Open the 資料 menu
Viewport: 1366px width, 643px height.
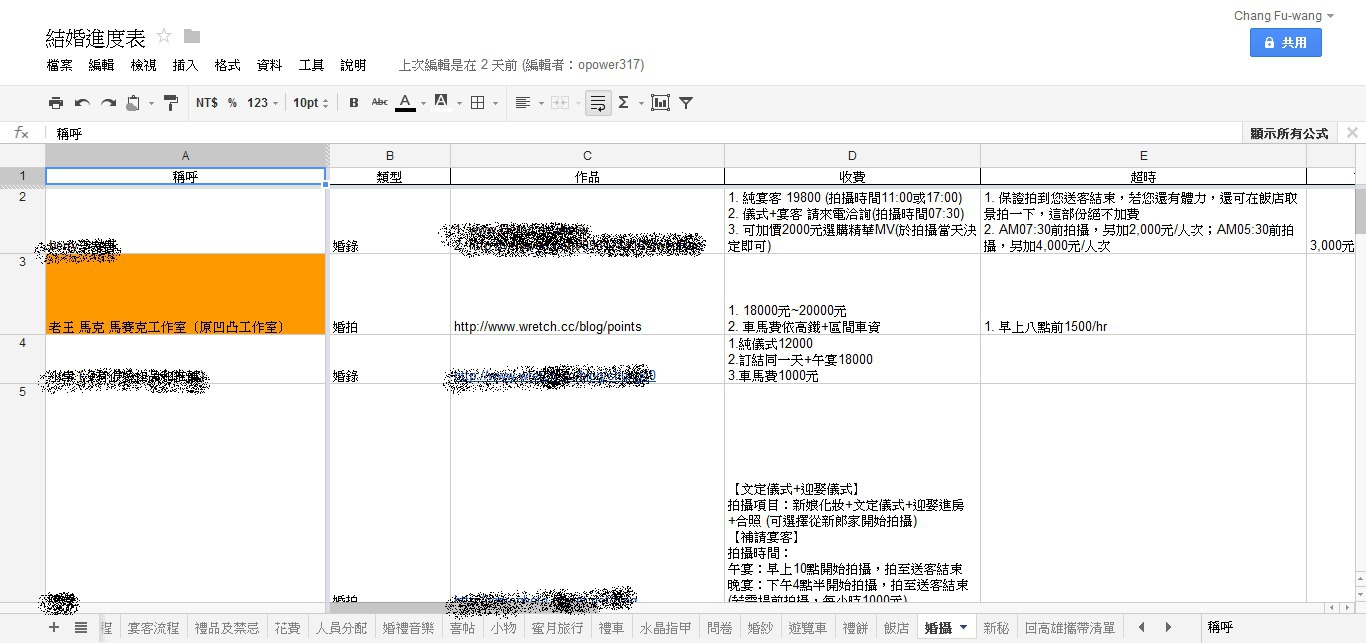pos(269,65)
